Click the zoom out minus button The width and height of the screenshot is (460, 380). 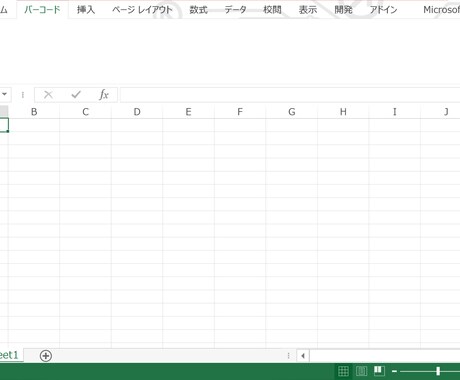[x=394, y=371]
